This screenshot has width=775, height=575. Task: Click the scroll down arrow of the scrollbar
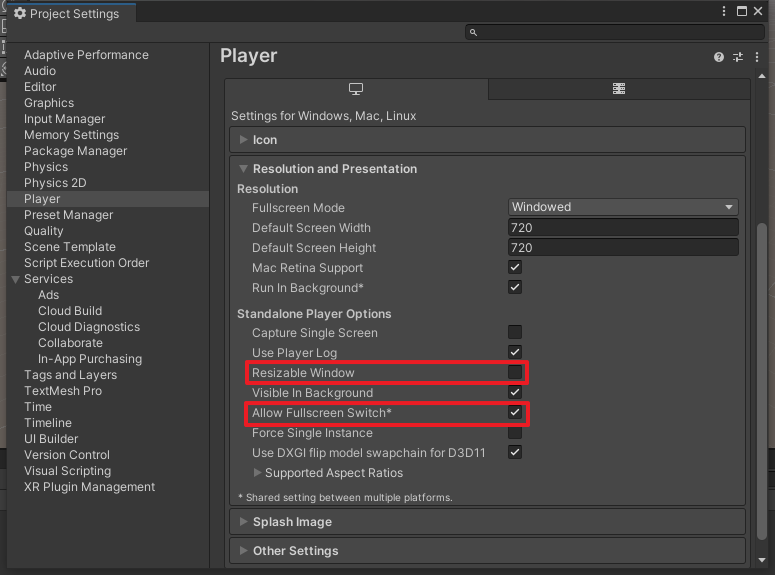(762, 560)
